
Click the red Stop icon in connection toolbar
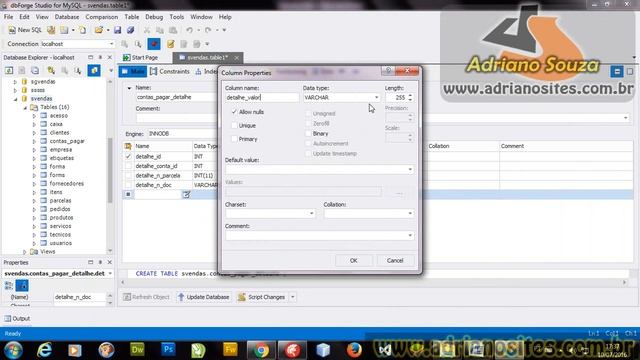(154, 44)
